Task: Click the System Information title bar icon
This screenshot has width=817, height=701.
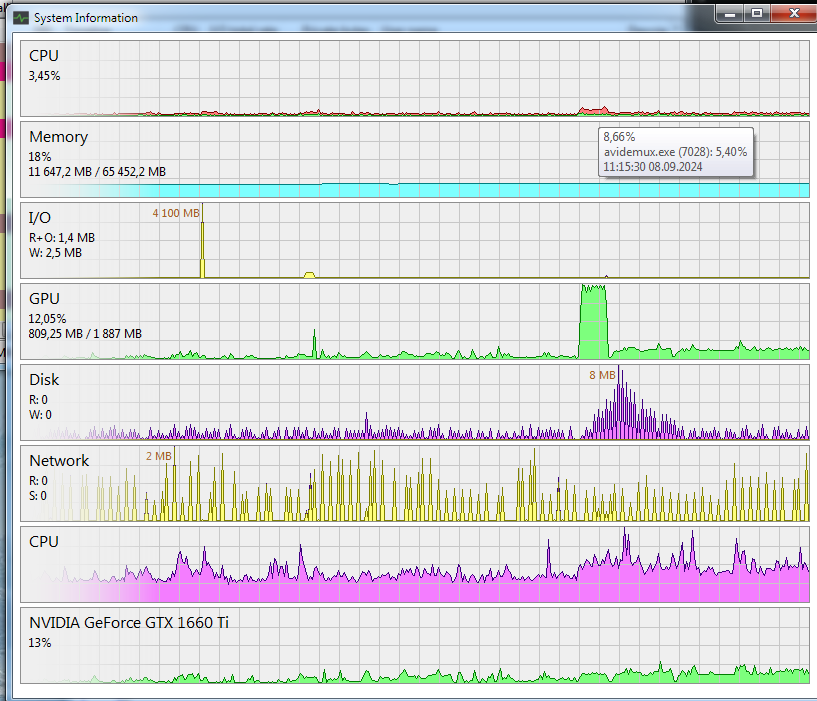Action: (21, 18)
